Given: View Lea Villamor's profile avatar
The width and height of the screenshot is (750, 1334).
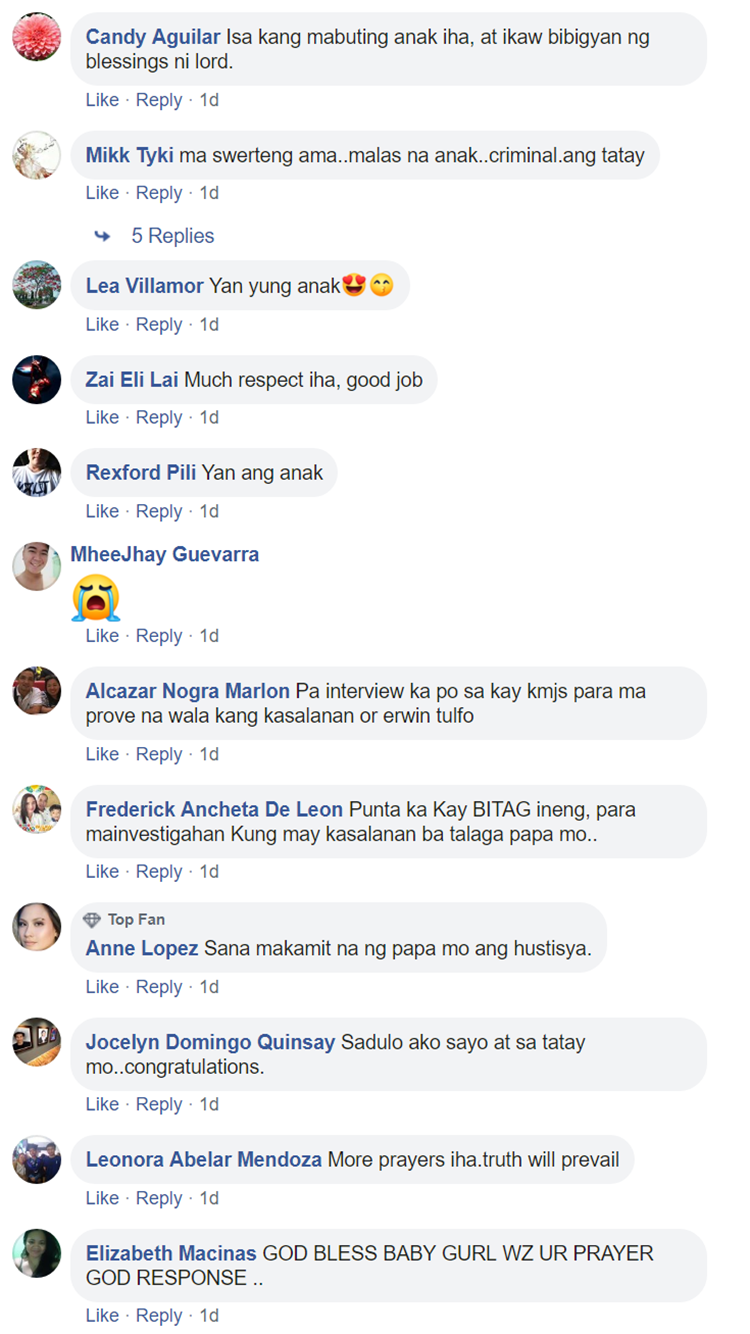Looking at the screenshot, I should [37, 286].
